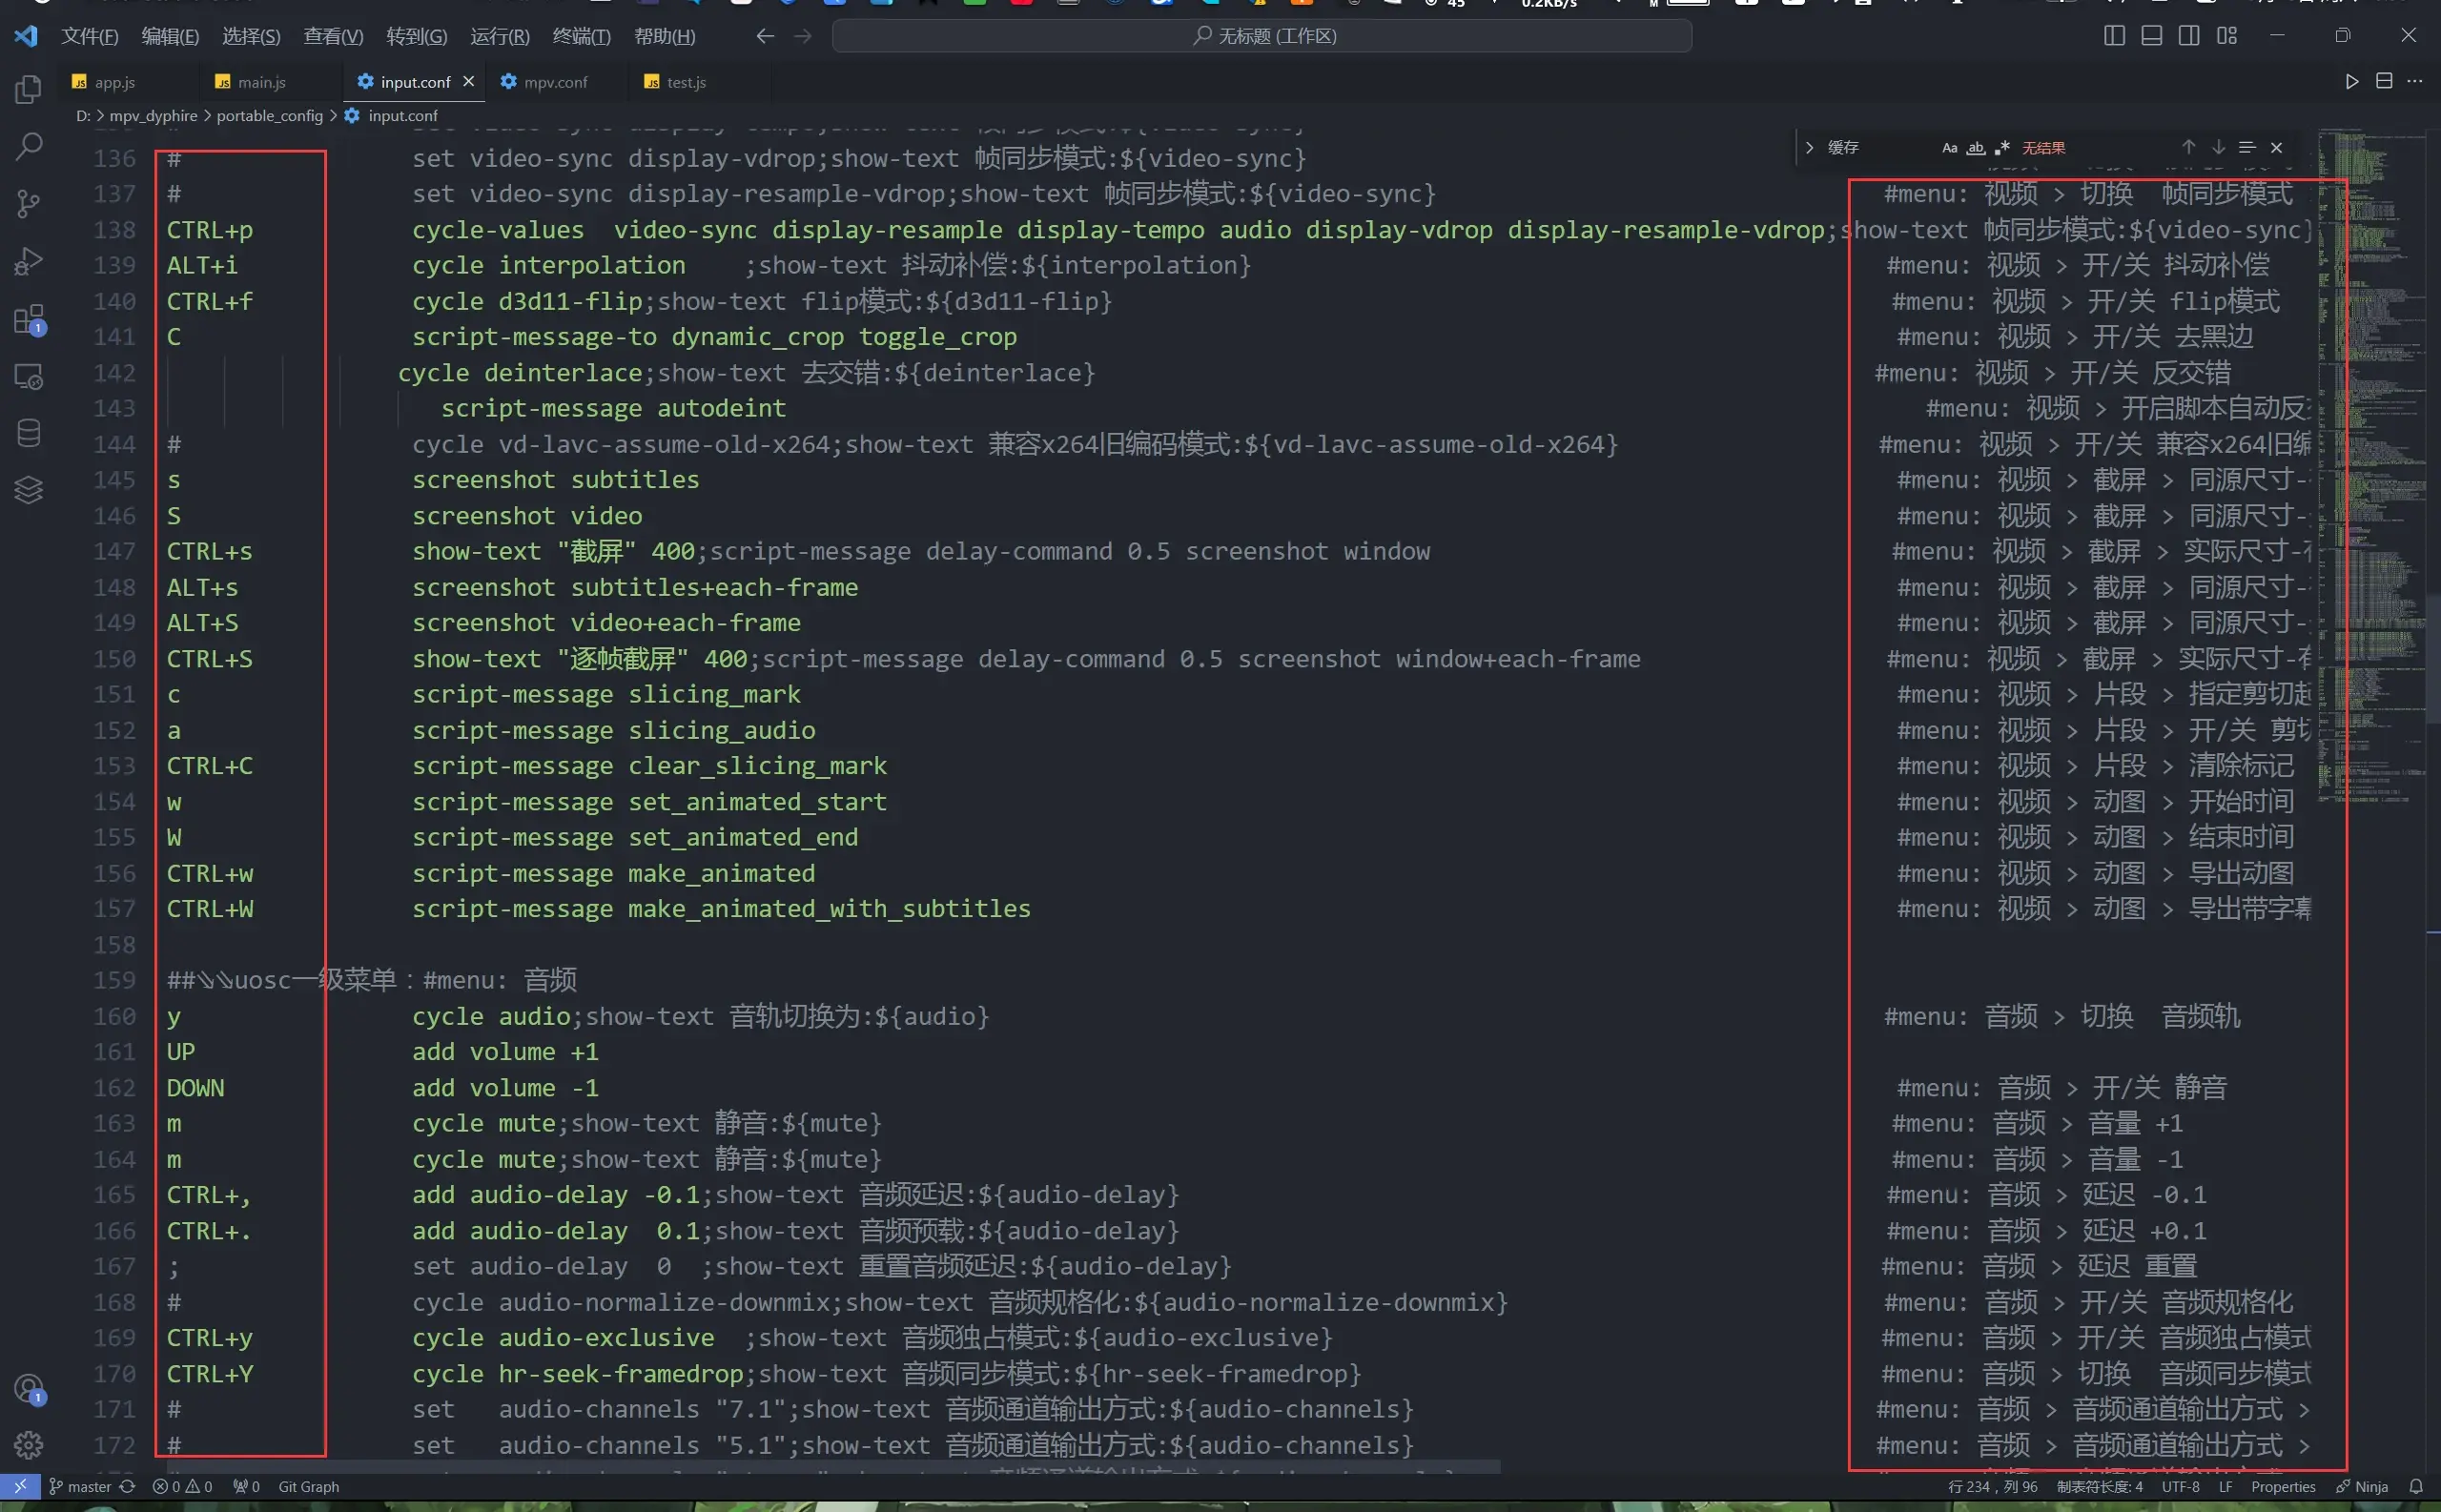Click the UTF-8 encoding status item
Screen dimensions: 2441x1512
tap(2180, 1487)
